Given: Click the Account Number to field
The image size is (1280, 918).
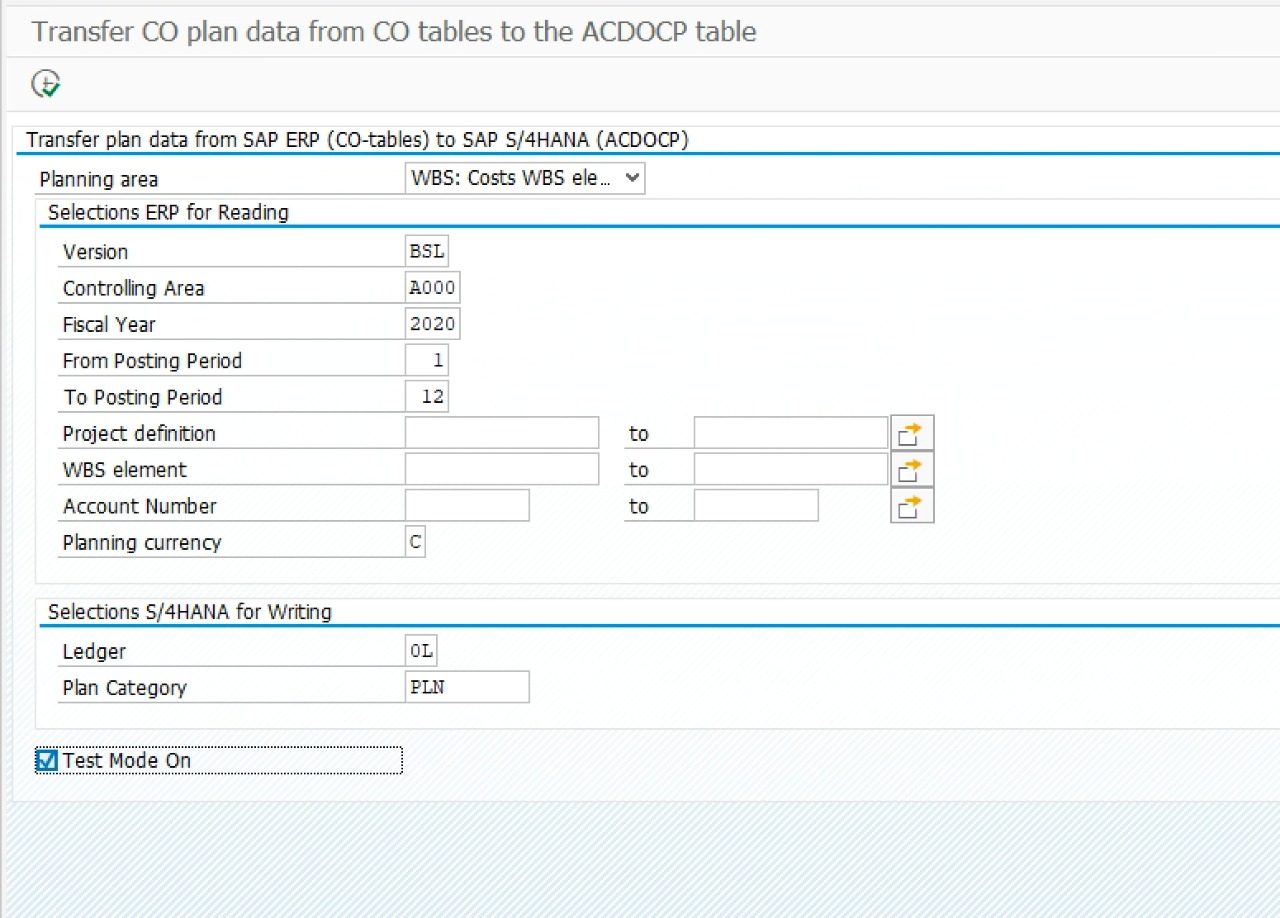Looking at the screenshot, I should point(756,506).
